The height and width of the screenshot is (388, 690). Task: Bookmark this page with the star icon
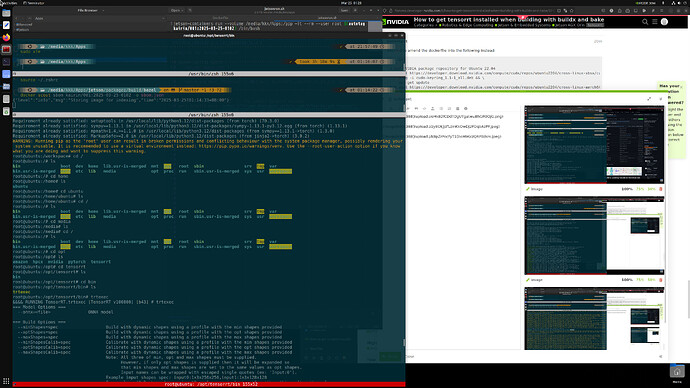pyautogui.click(x=572, y=11)
